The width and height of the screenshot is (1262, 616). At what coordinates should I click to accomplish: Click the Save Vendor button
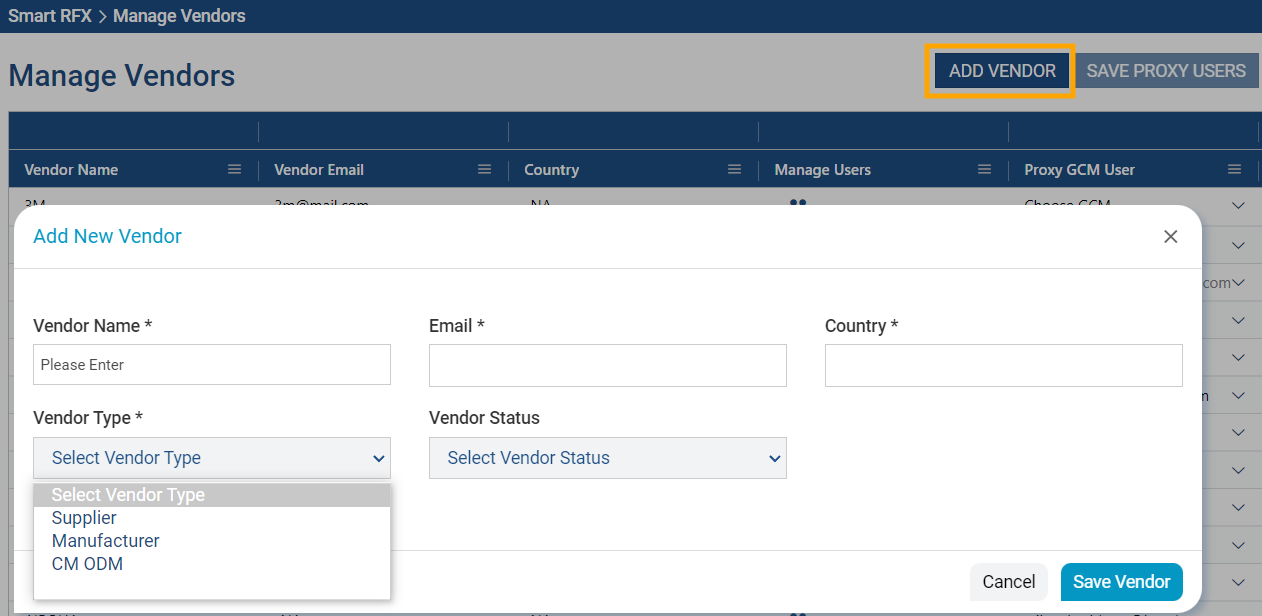point(1121,582)
